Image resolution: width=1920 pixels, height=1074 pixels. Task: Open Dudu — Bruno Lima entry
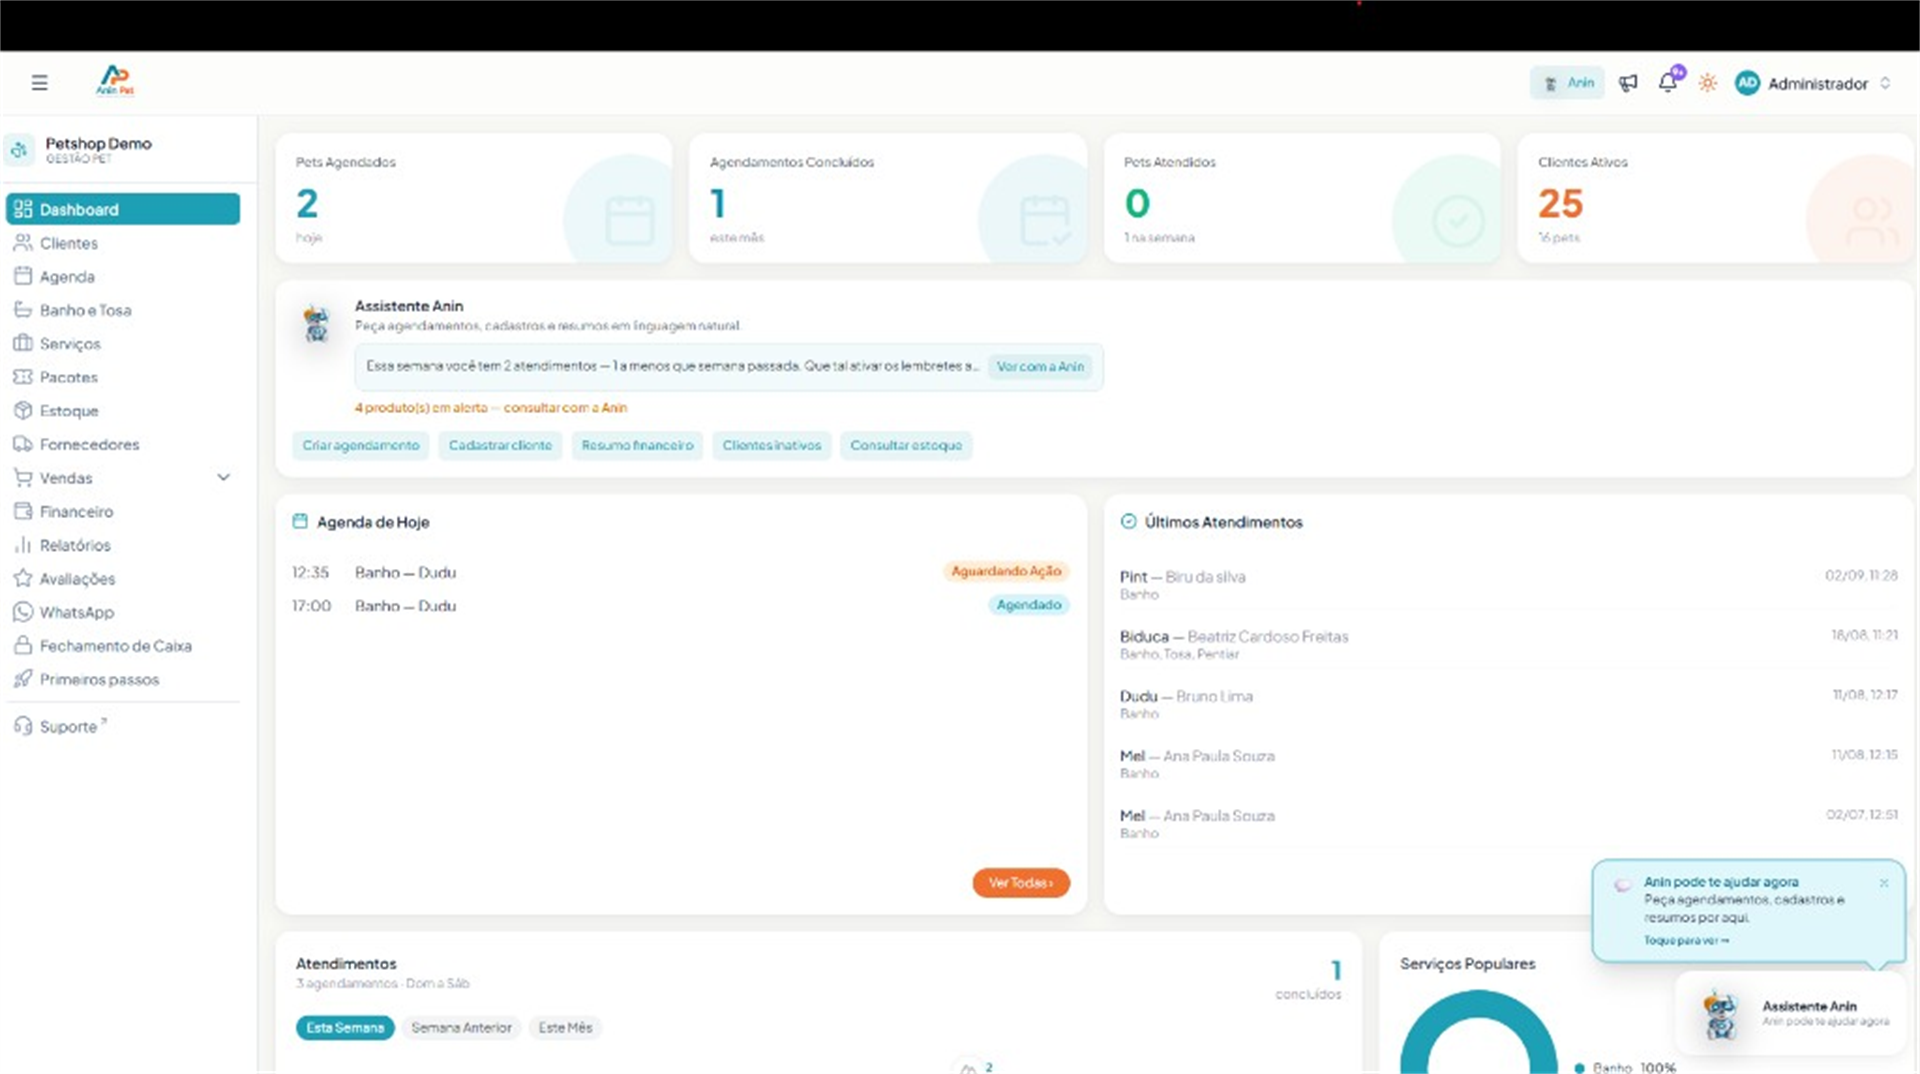pyautogui.click(x=1508, y=704)
